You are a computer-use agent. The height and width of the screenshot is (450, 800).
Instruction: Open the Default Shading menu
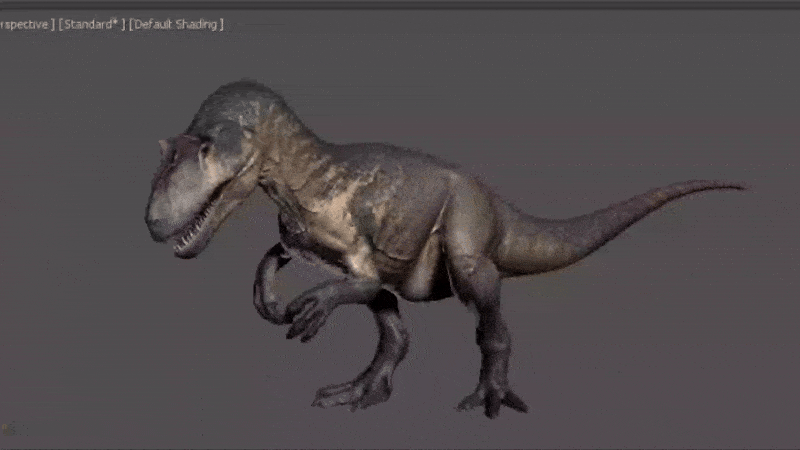pyautogui.click(x=177, y=24)
